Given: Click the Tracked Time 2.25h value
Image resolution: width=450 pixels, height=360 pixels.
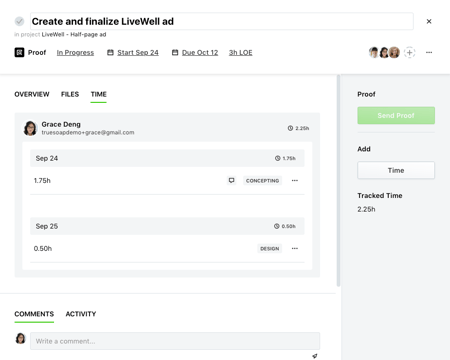Looking at the screenshot, I should [366, 209].
